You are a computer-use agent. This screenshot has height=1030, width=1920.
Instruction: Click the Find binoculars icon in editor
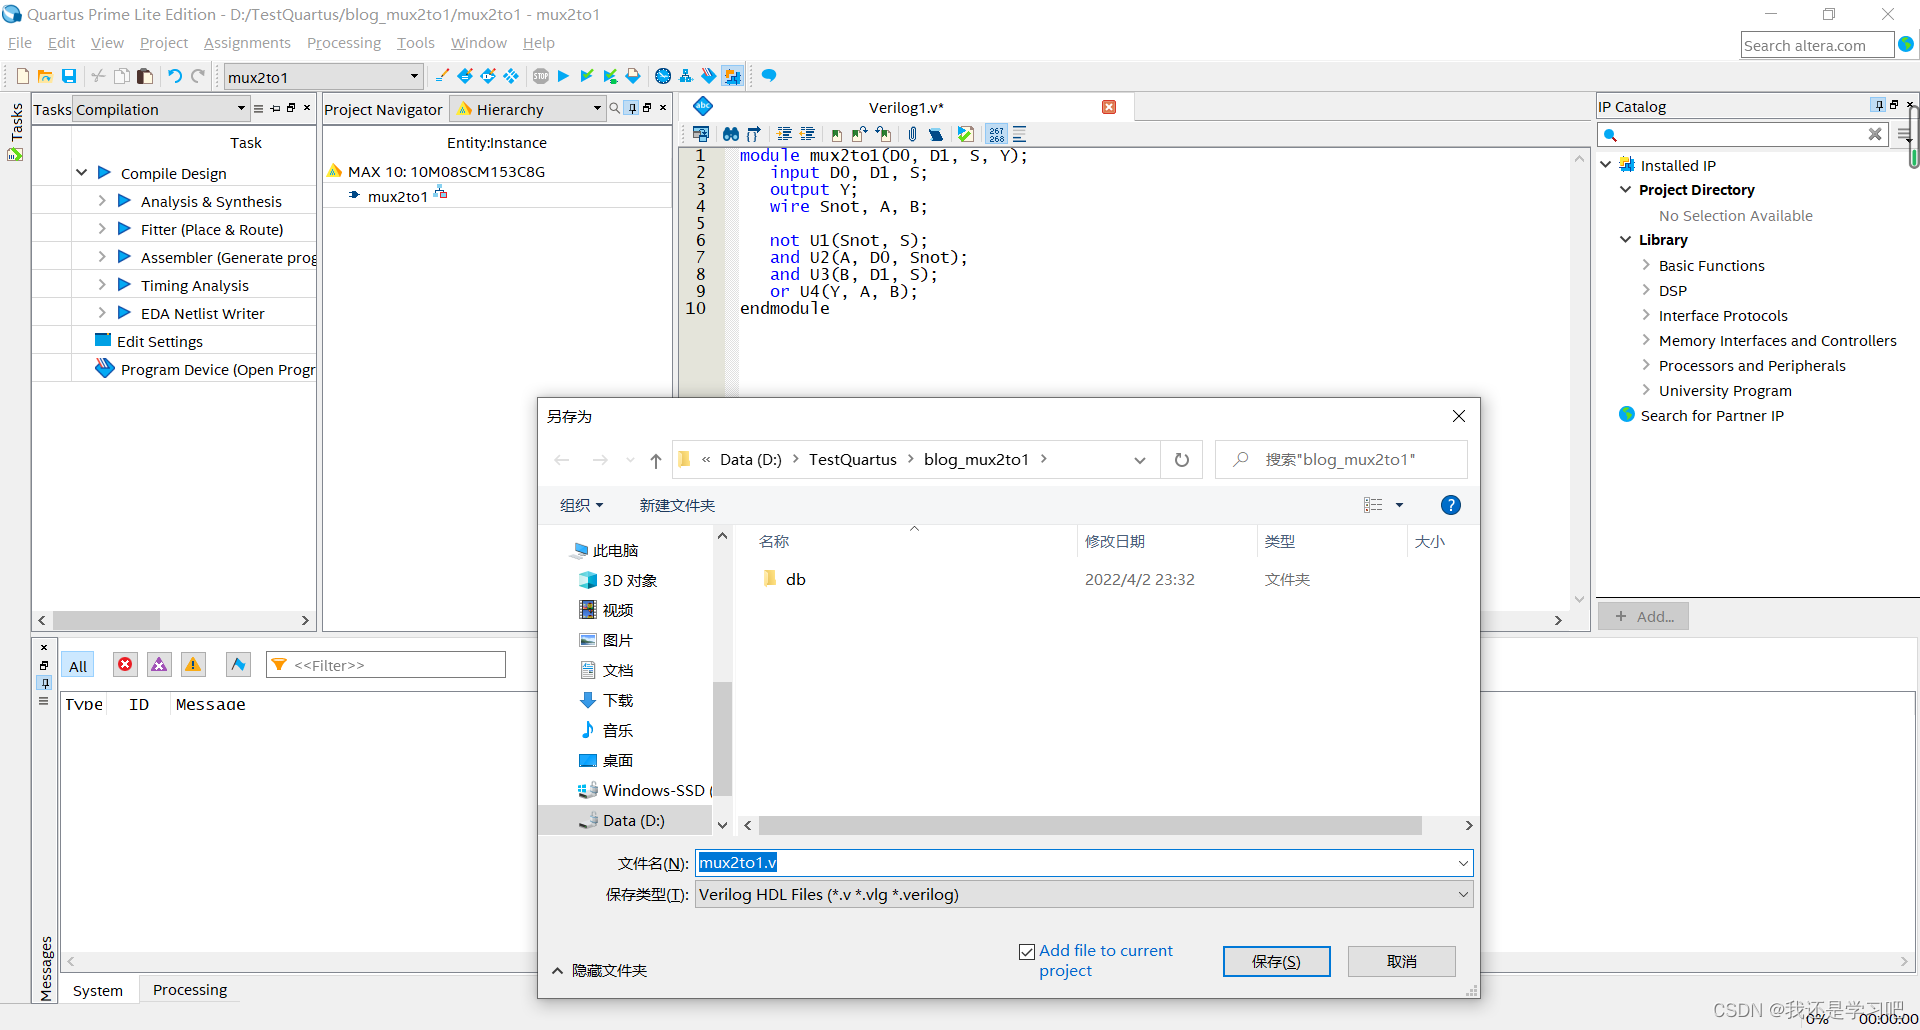(x=731, y=134)
